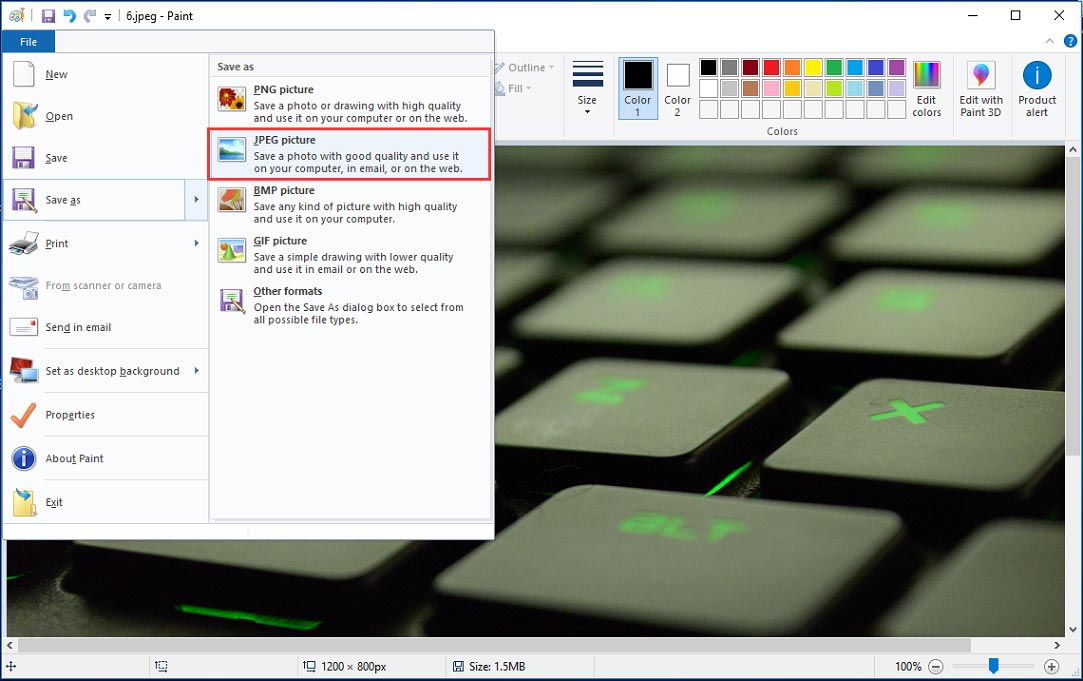This screenshot has height=681, width=1083.
Task: Open the Size thickness dropdown
Action: pyautogui.click(x=587, y=88)
